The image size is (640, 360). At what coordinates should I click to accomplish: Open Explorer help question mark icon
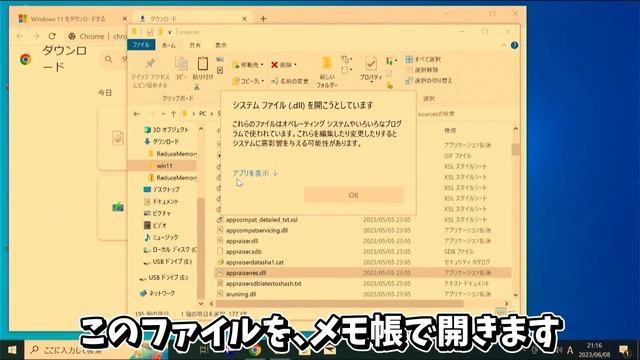[x=514, y=45]
